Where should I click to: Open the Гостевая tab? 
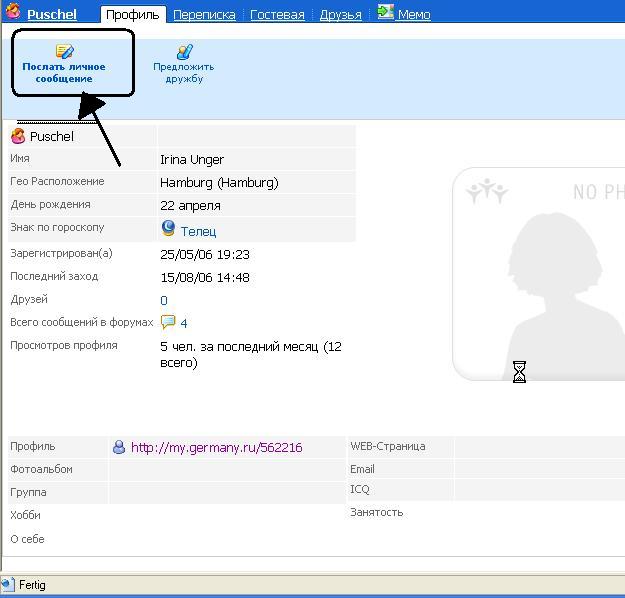tap(277, 15)
